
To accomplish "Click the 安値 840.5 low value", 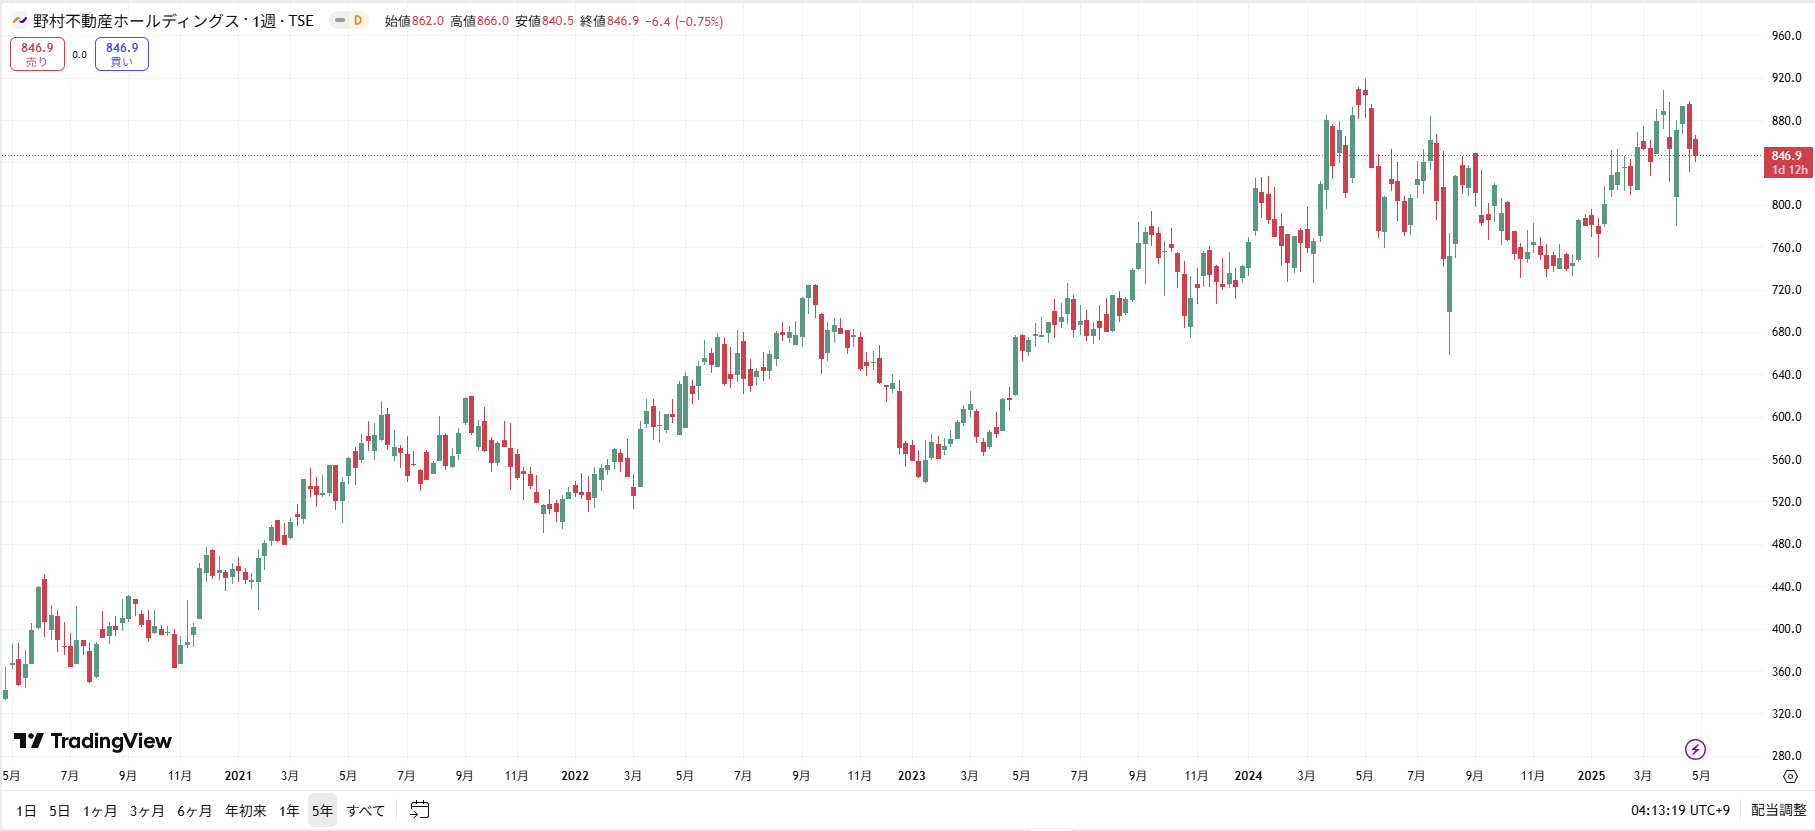I will [x=544, y=21].
